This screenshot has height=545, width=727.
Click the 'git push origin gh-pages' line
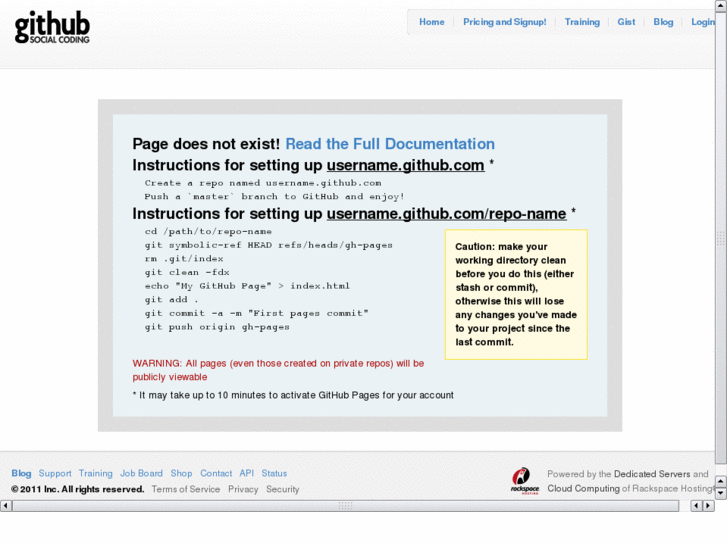click(217, 327)
